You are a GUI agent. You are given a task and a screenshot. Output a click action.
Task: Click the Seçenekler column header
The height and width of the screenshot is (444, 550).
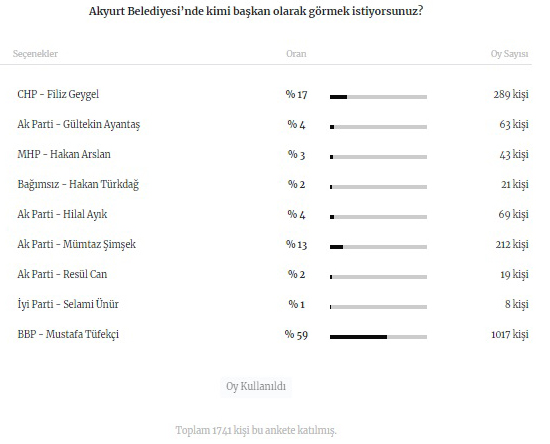[35, 54]
